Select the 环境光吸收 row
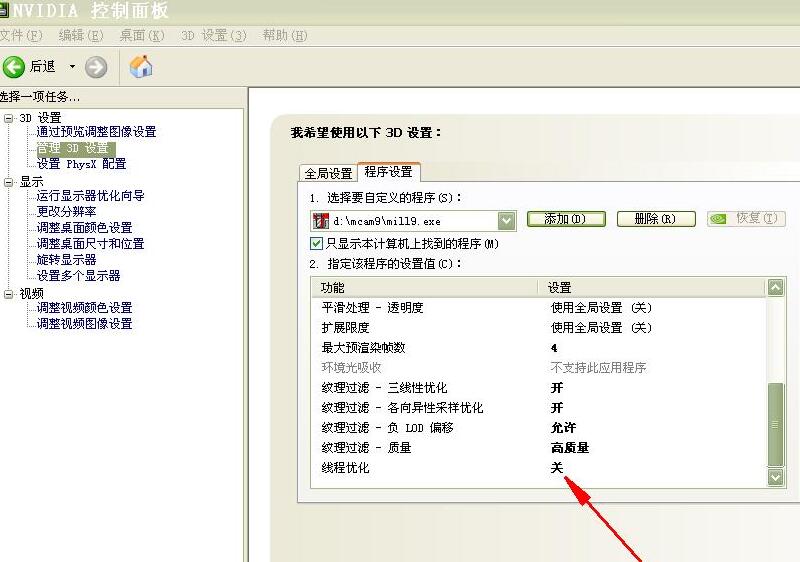Viewport: 800px width, 562px height. pos(539,368)
